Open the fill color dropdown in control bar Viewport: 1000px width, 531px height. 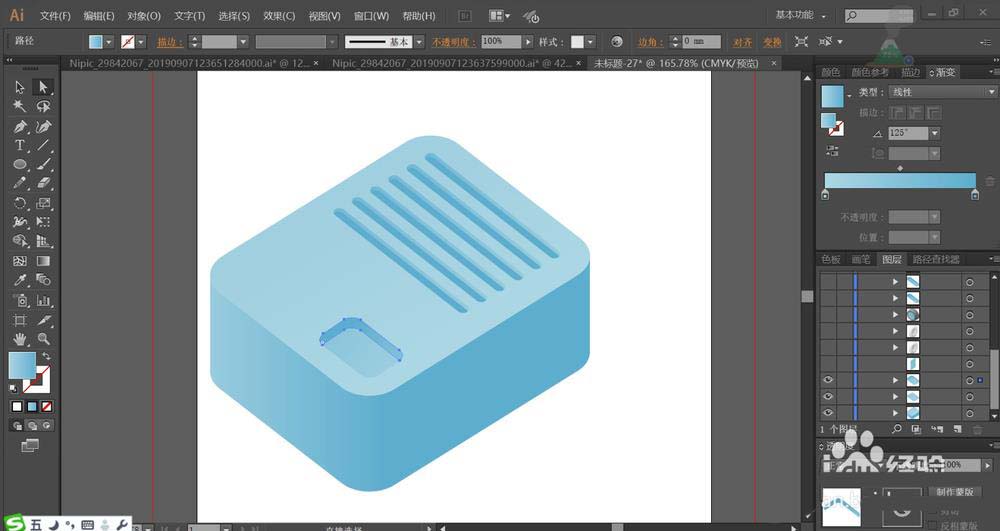click(109, 42)
